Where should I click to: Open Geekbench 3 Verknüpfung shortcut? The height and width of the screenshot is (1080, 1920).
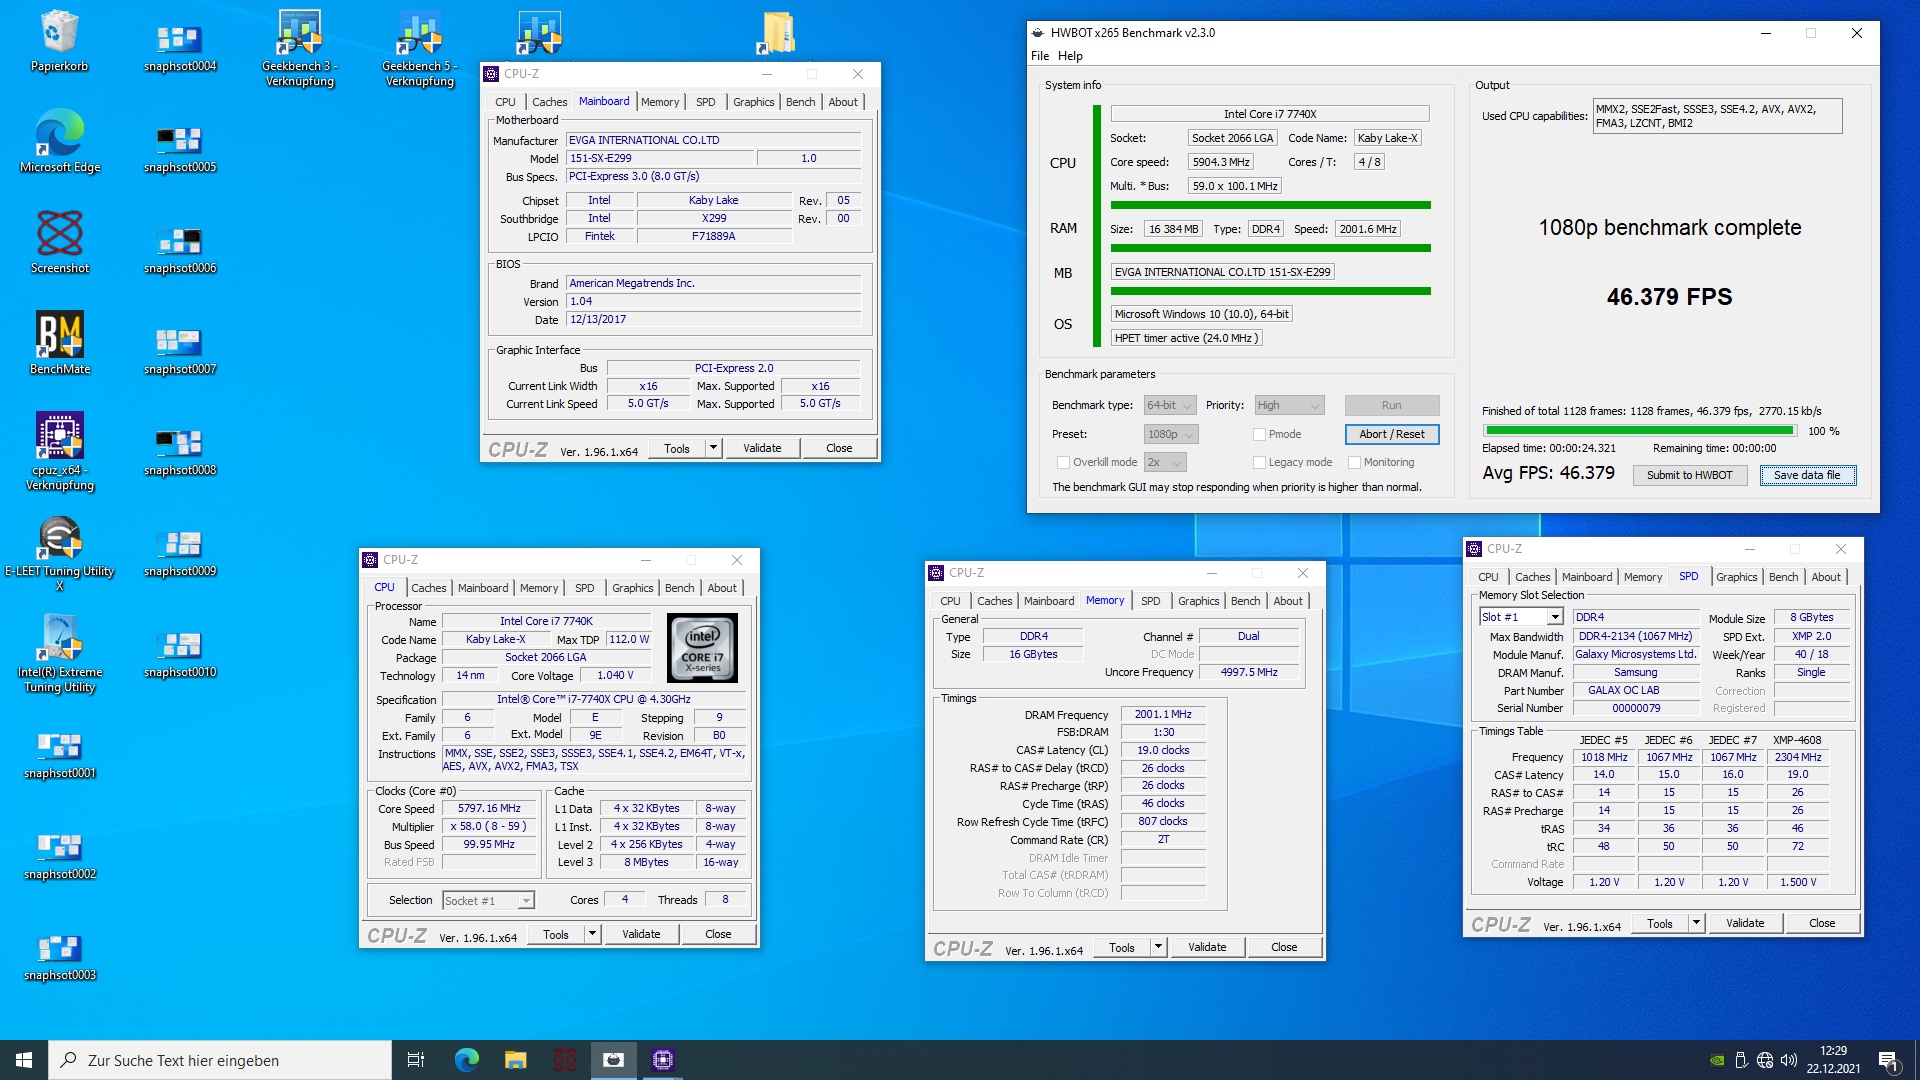coord(300,48)
